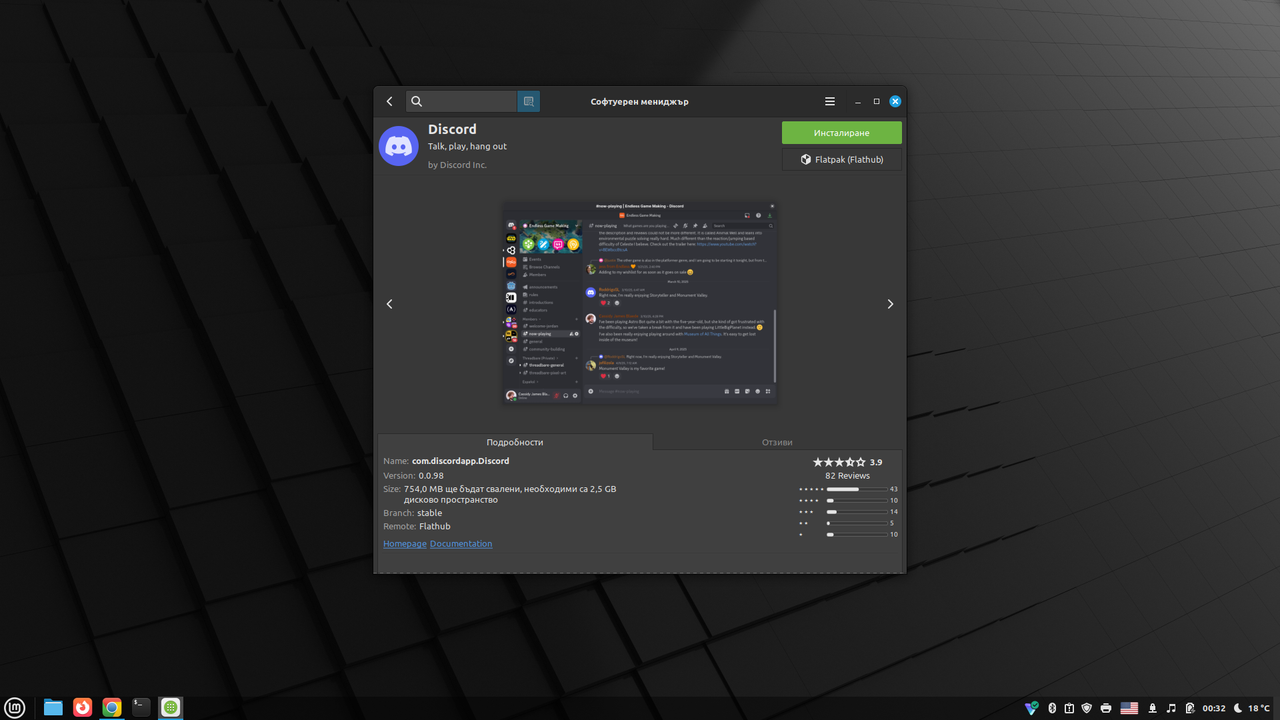The width and height of the screenshot is (1280, 720).
Task: Open the Documentation link
Action: (461, 544)
